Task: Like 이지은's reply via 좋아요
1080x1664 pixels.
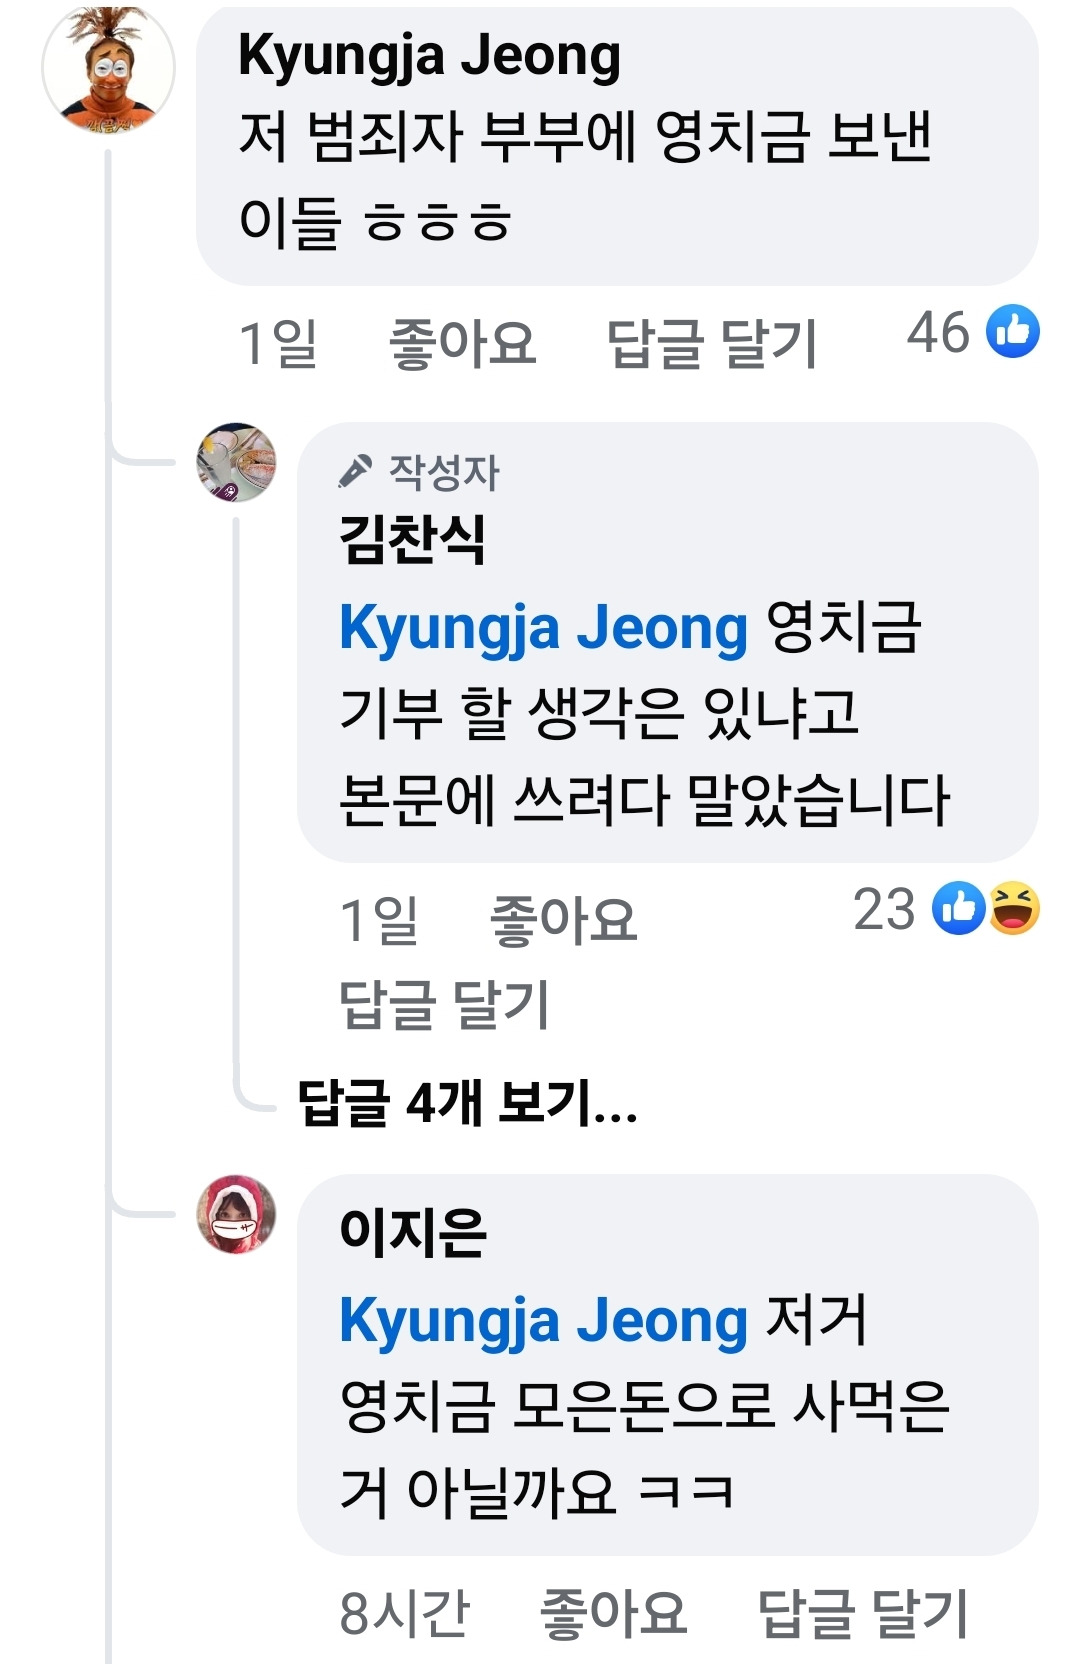Action: [x=613, y=1612]
